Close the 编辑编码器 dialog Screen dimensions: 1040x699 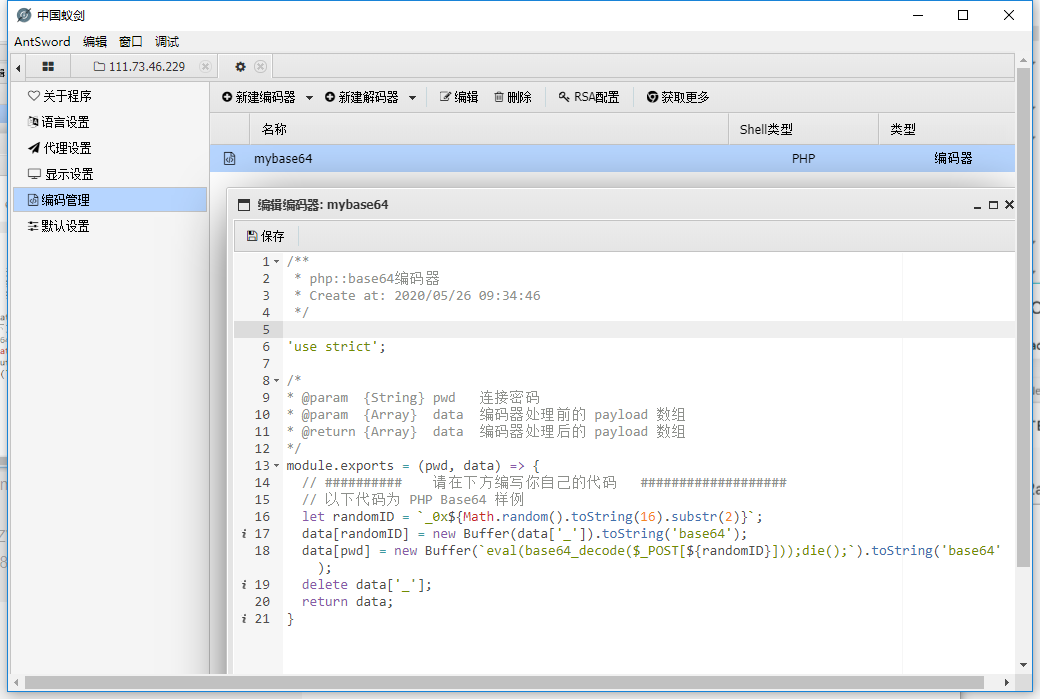1009,204
